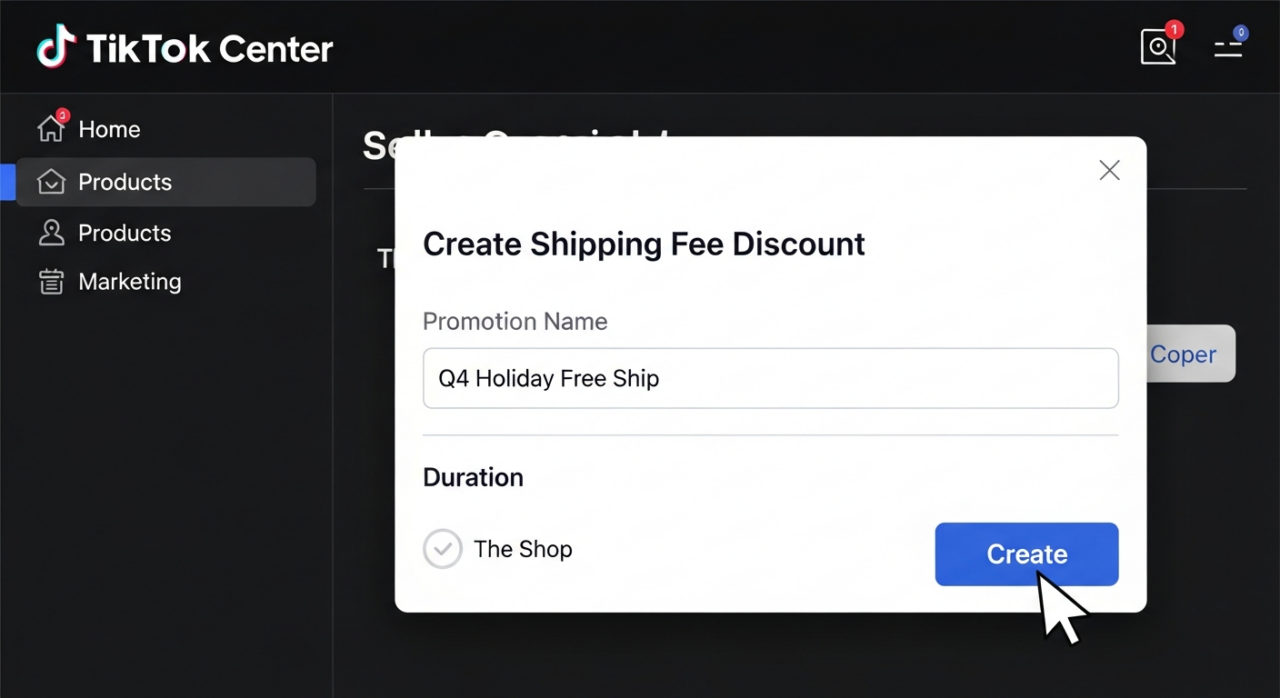Click the TikTok logo icon
This screenshot has width=1280, height=698.
point(56,46)
